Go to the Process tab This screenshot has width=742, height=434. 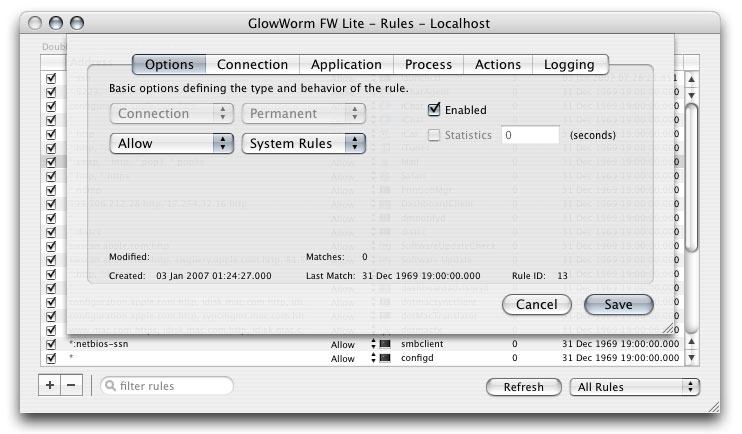pos(428,64)
